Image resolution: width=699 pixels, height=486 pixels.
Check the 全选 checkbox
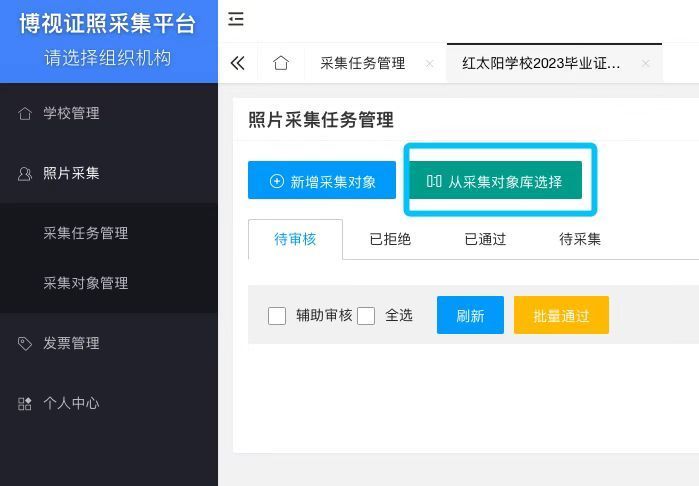[366, 316]
